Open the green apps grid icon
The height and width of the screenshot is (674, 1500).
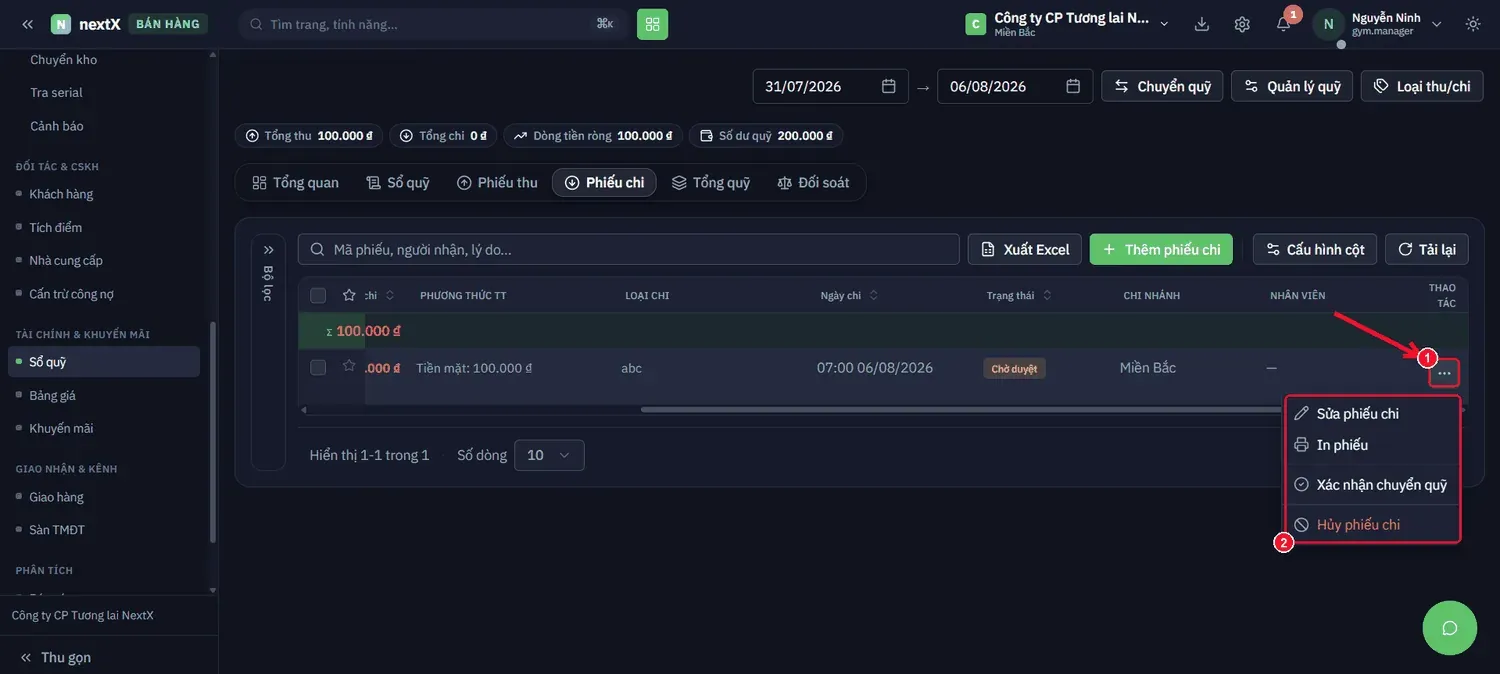(652, 24)
